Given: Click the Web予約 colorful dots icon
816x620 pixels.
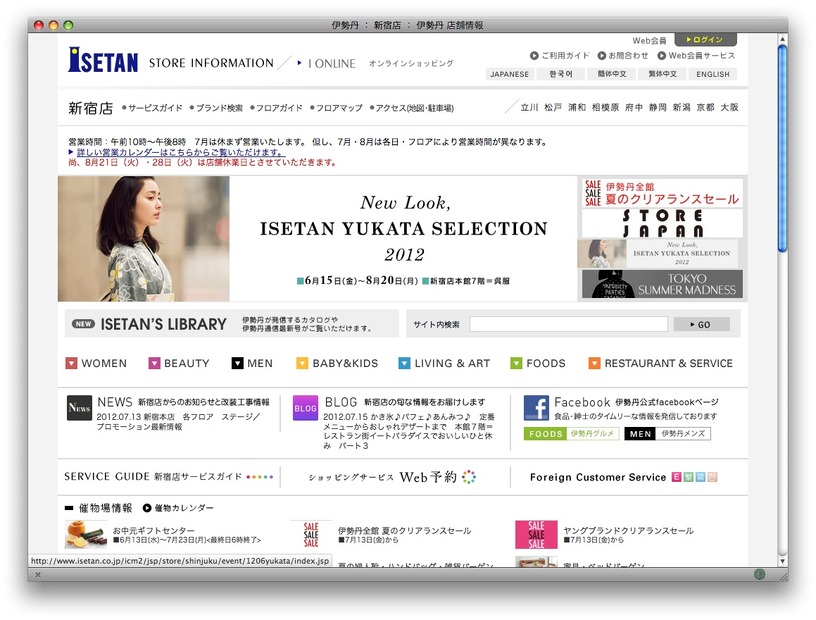Looking at the screenshot, I should coord(469,477).
